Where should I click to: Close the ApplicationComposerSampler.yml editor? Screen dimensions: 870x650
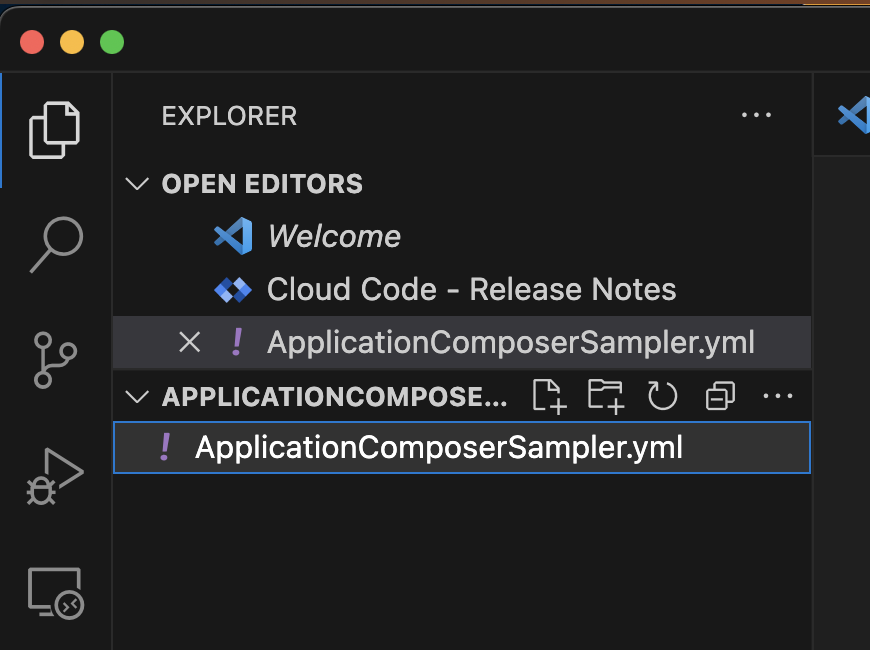click(189, 342)
